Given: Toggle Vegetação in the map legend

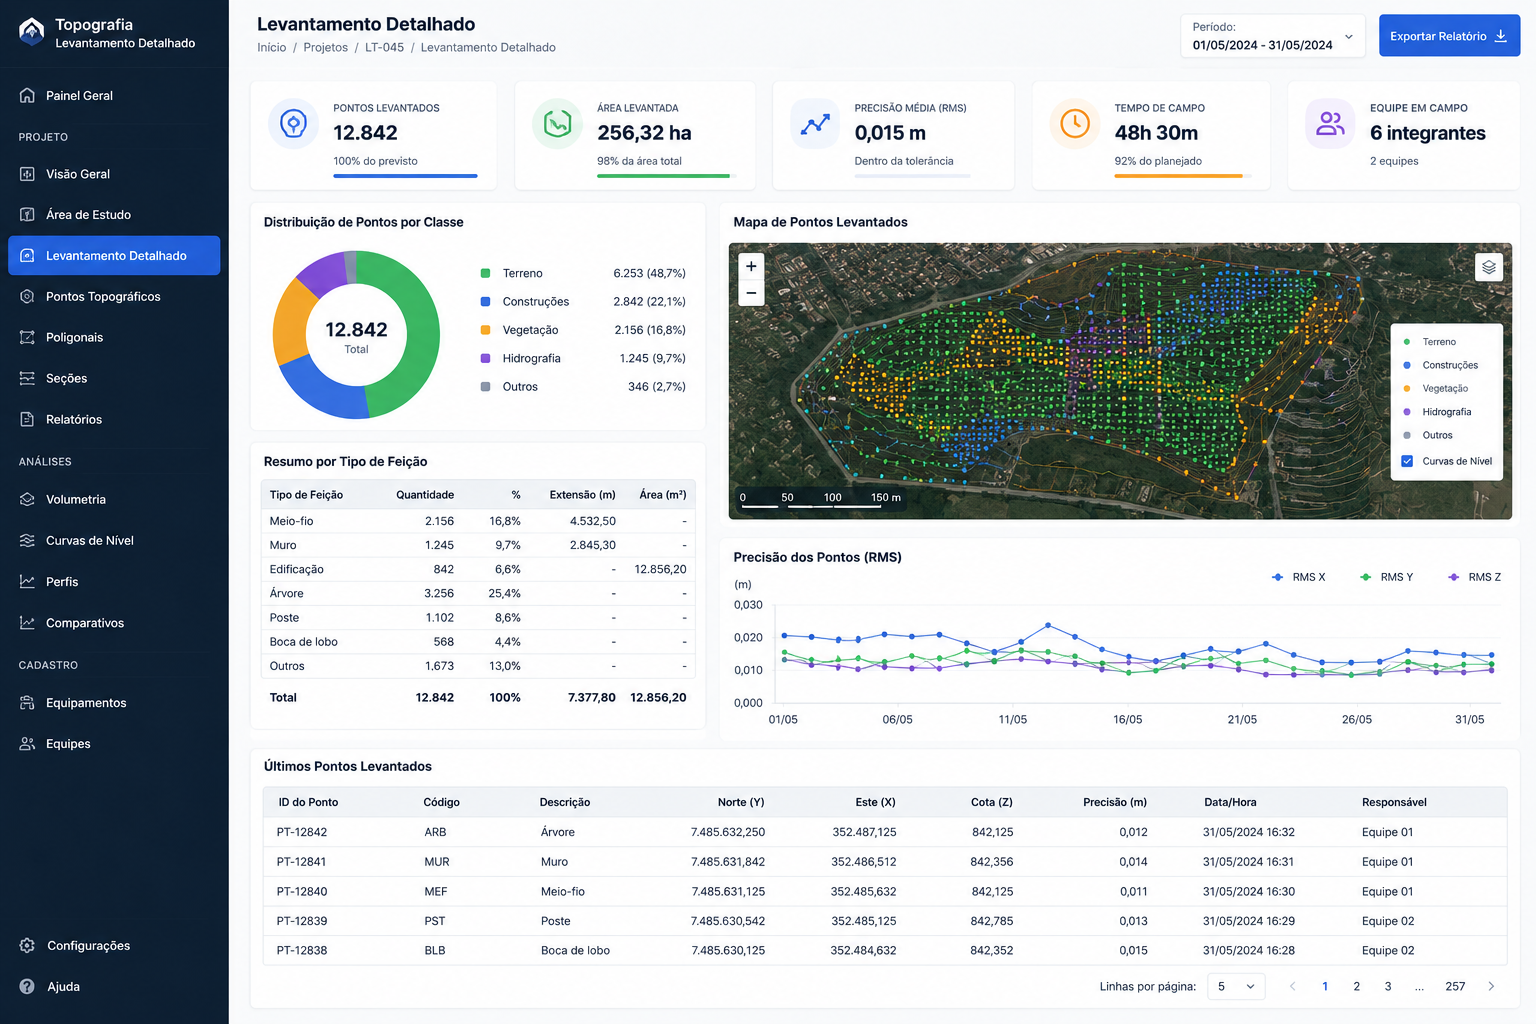Looking at the screenshot, I should [1436, 388].
